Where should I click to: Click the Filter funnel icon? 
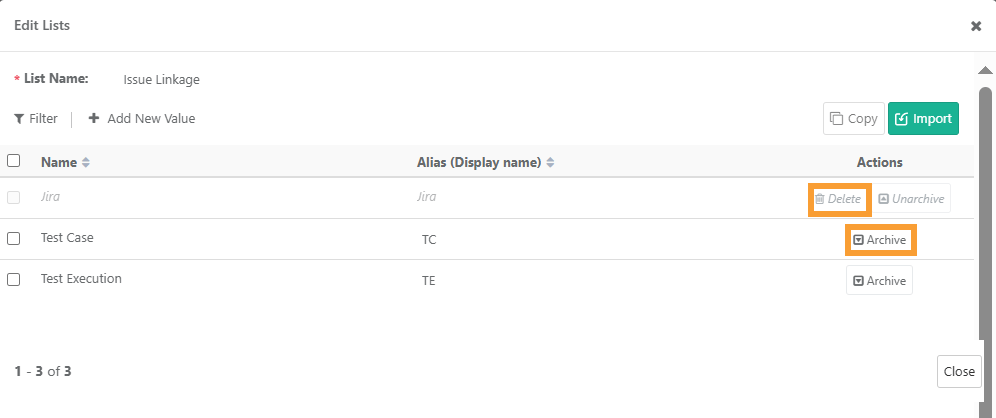(x=19, y=119)
